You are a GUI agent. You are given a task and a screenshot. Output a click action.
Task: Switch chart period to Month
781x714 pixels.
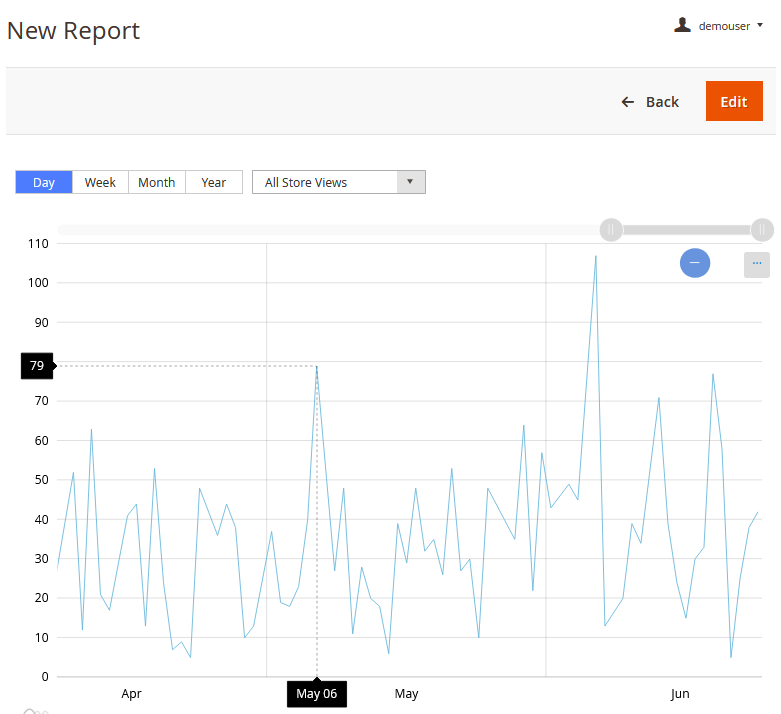(x=156, y=182)
